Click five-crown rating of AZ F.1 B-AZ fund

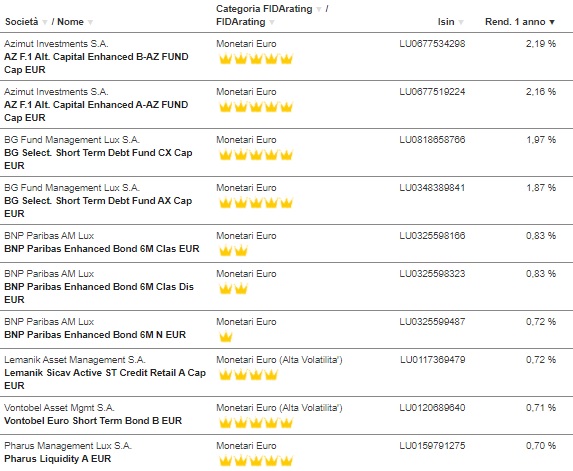pos(256,58)
